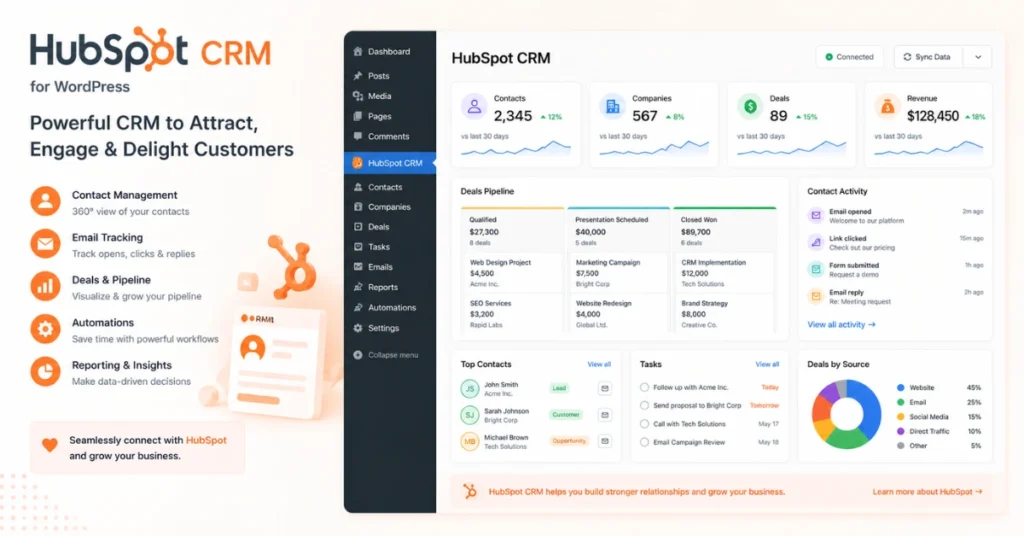Check Send proposal to Bright Corp task

click(645, 405)
